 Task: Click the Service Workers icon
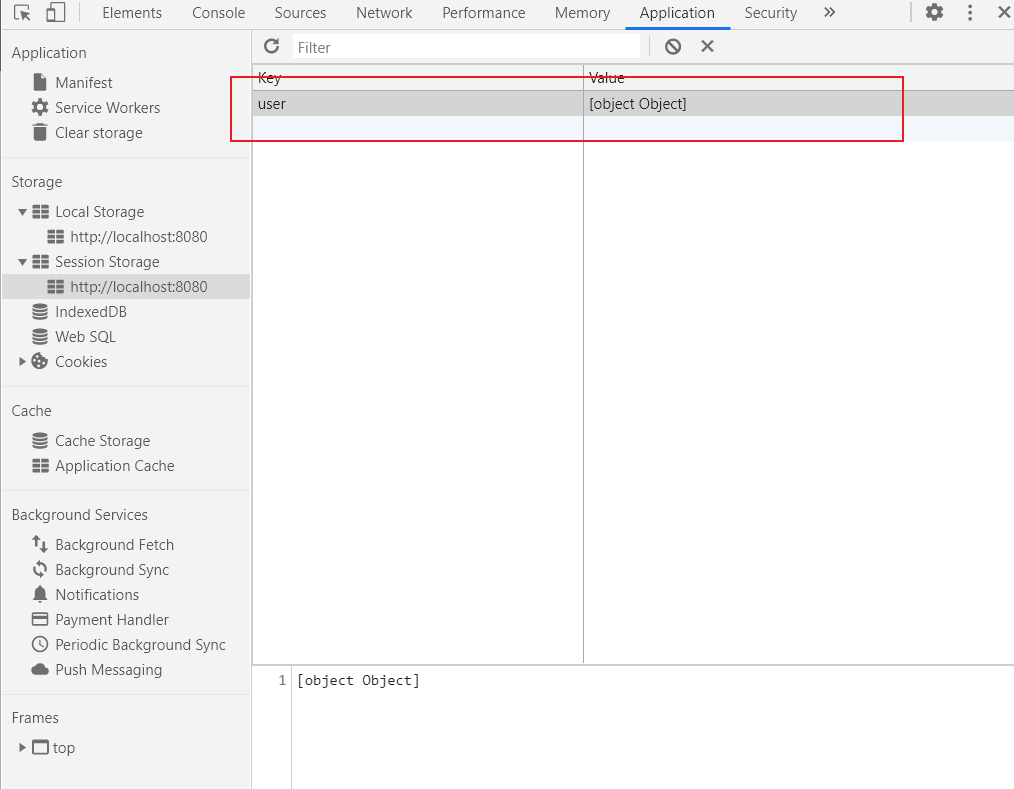click(38, 107)
